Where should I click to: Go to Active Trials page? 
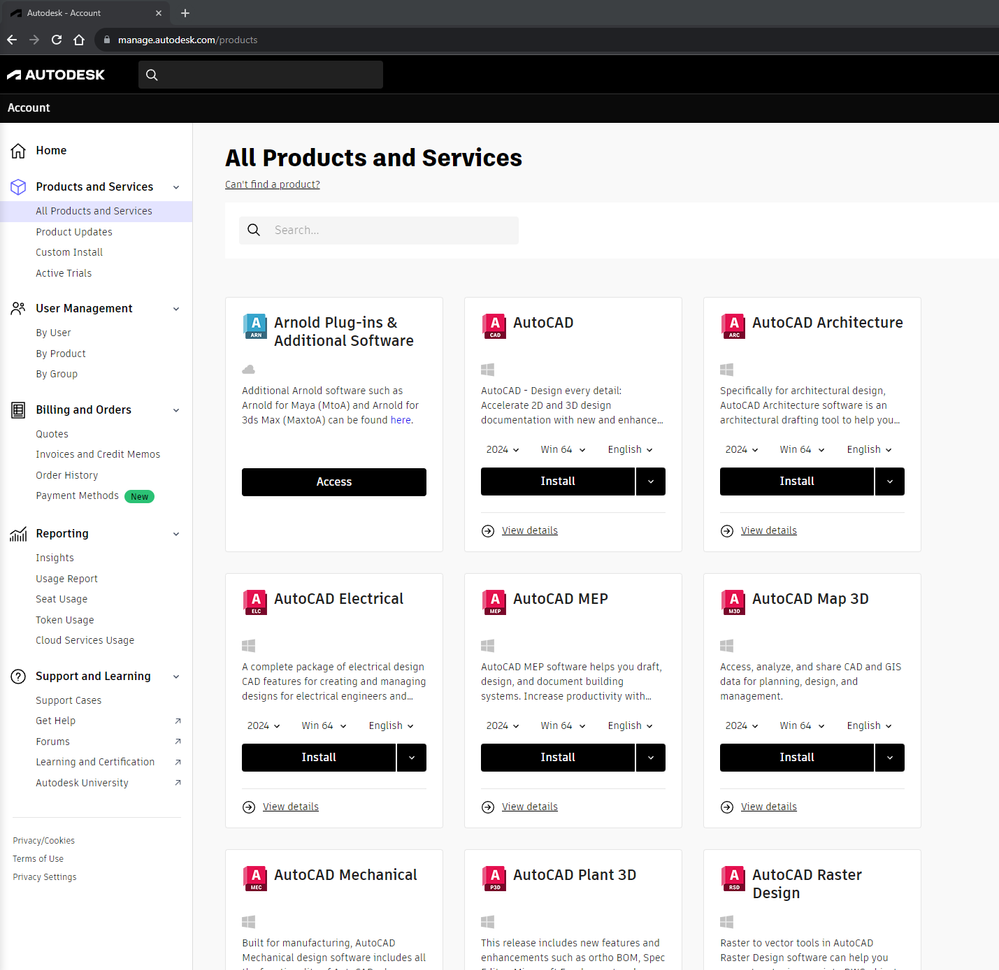tap(64, 273)
